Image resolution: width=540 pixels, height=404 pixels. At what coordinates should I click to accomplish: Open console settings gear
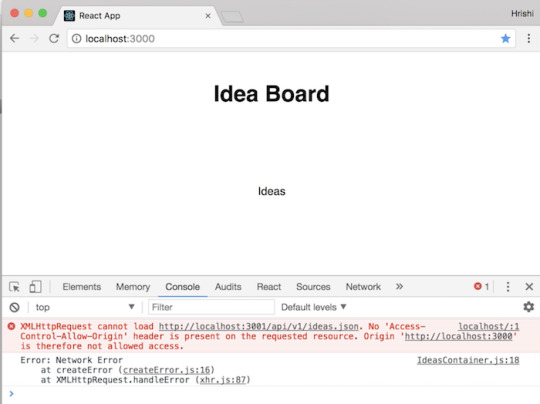tap(529, 307)
